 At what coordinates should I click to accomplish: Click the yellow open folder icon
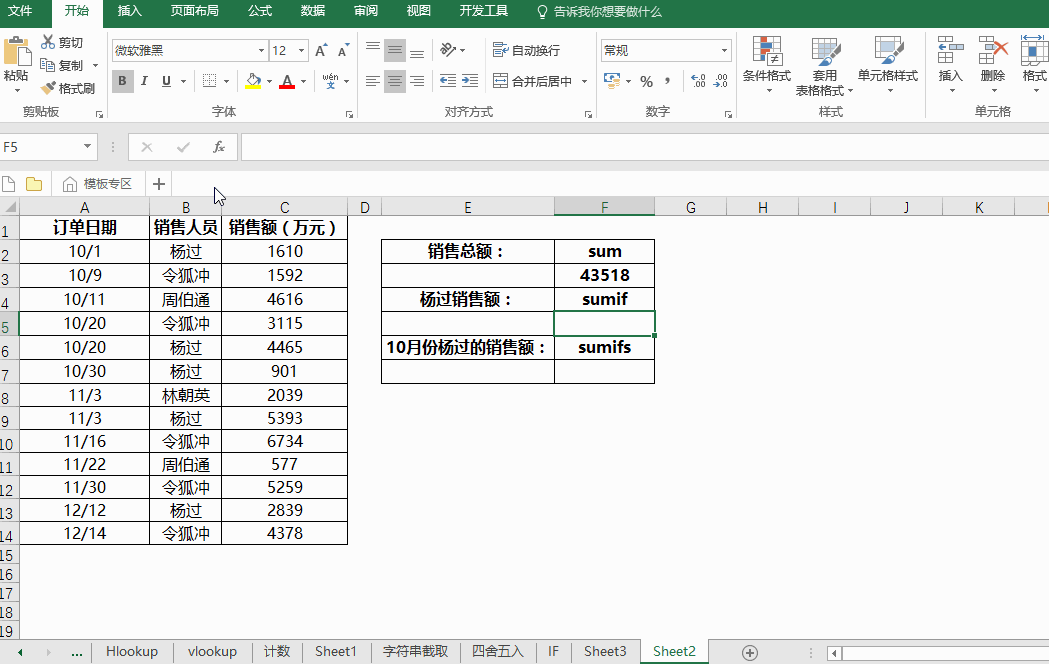coord(33,184)
